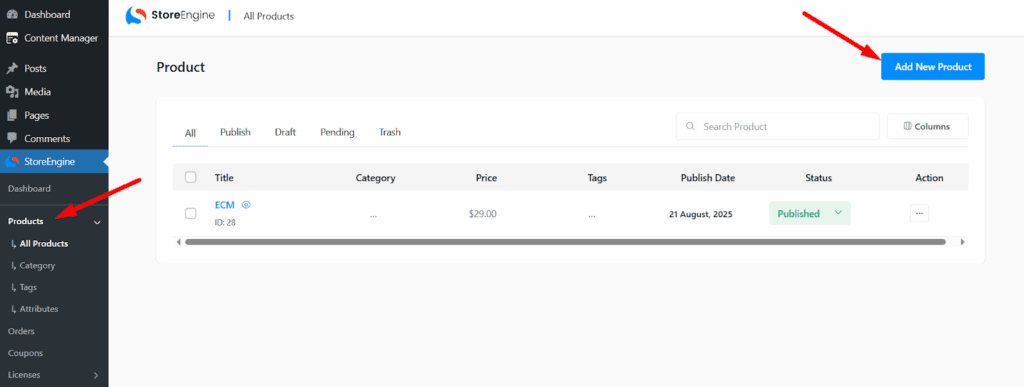
Task: Click the scrollbar left arrow
Action: tap(179, 242)
